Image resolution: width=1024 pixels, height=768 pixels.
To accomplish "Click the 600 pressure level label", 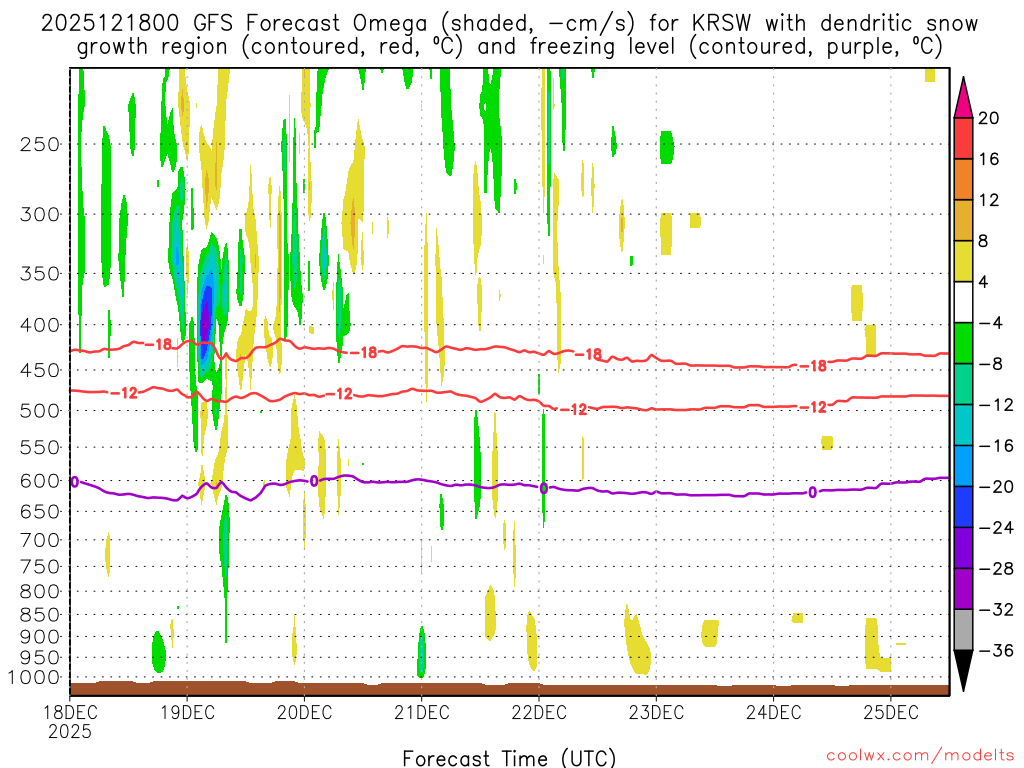I will tap(40, 481).
